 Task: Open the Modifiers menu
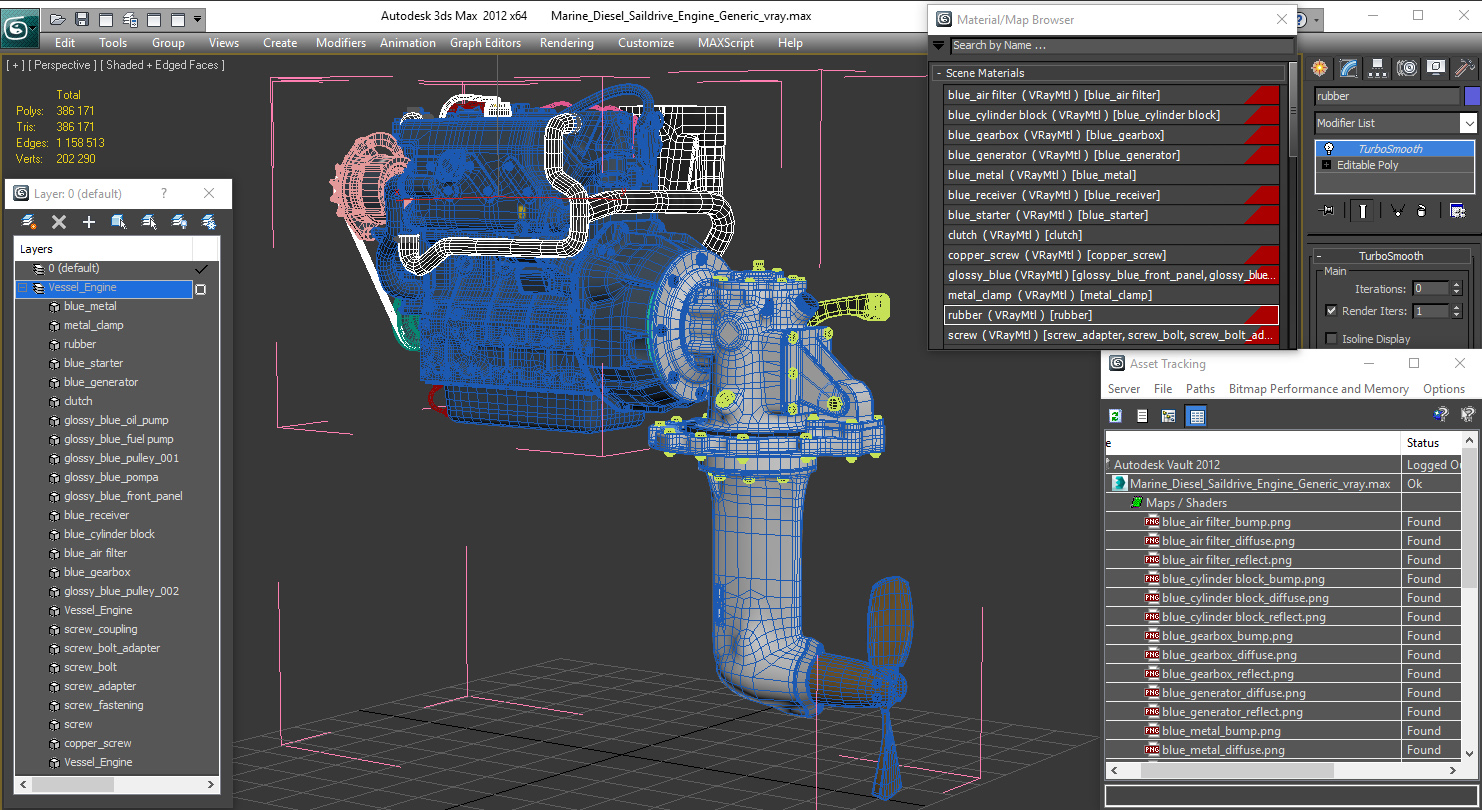click(x=341, y=43)
